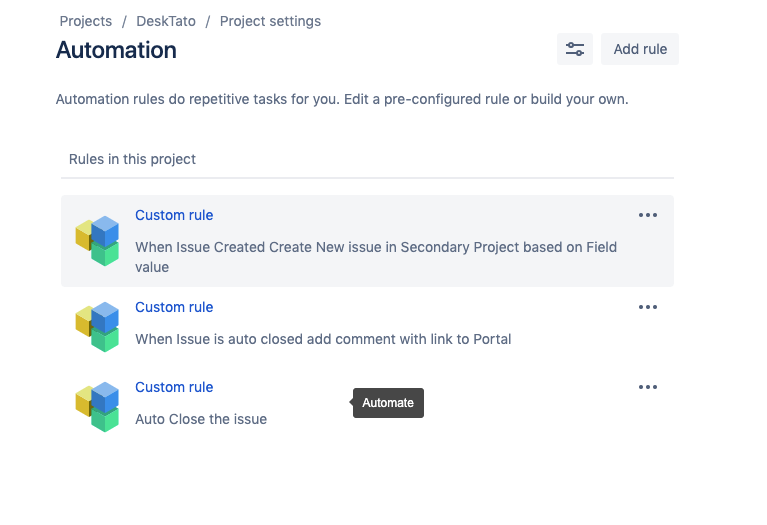Click cube icon of Secondary Project rule
The width and height of the screenshot is (767, 525).
point(98,240)
